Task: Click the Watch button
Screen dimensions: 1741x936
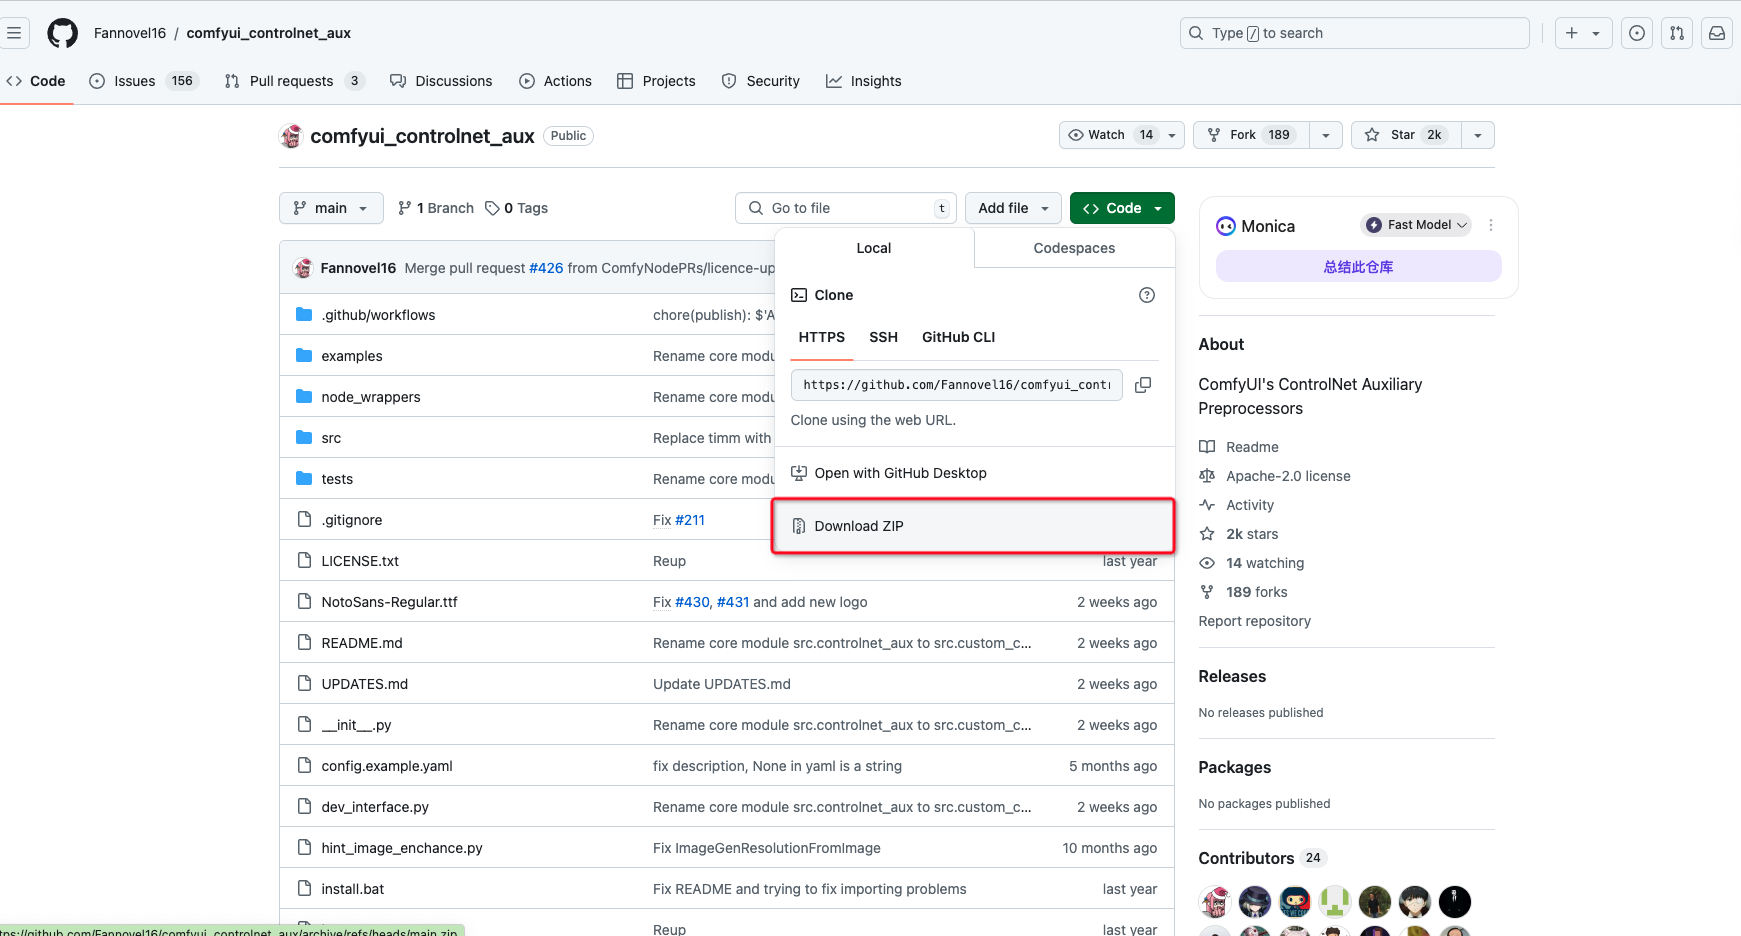Action: click(x=1122, y=135)
